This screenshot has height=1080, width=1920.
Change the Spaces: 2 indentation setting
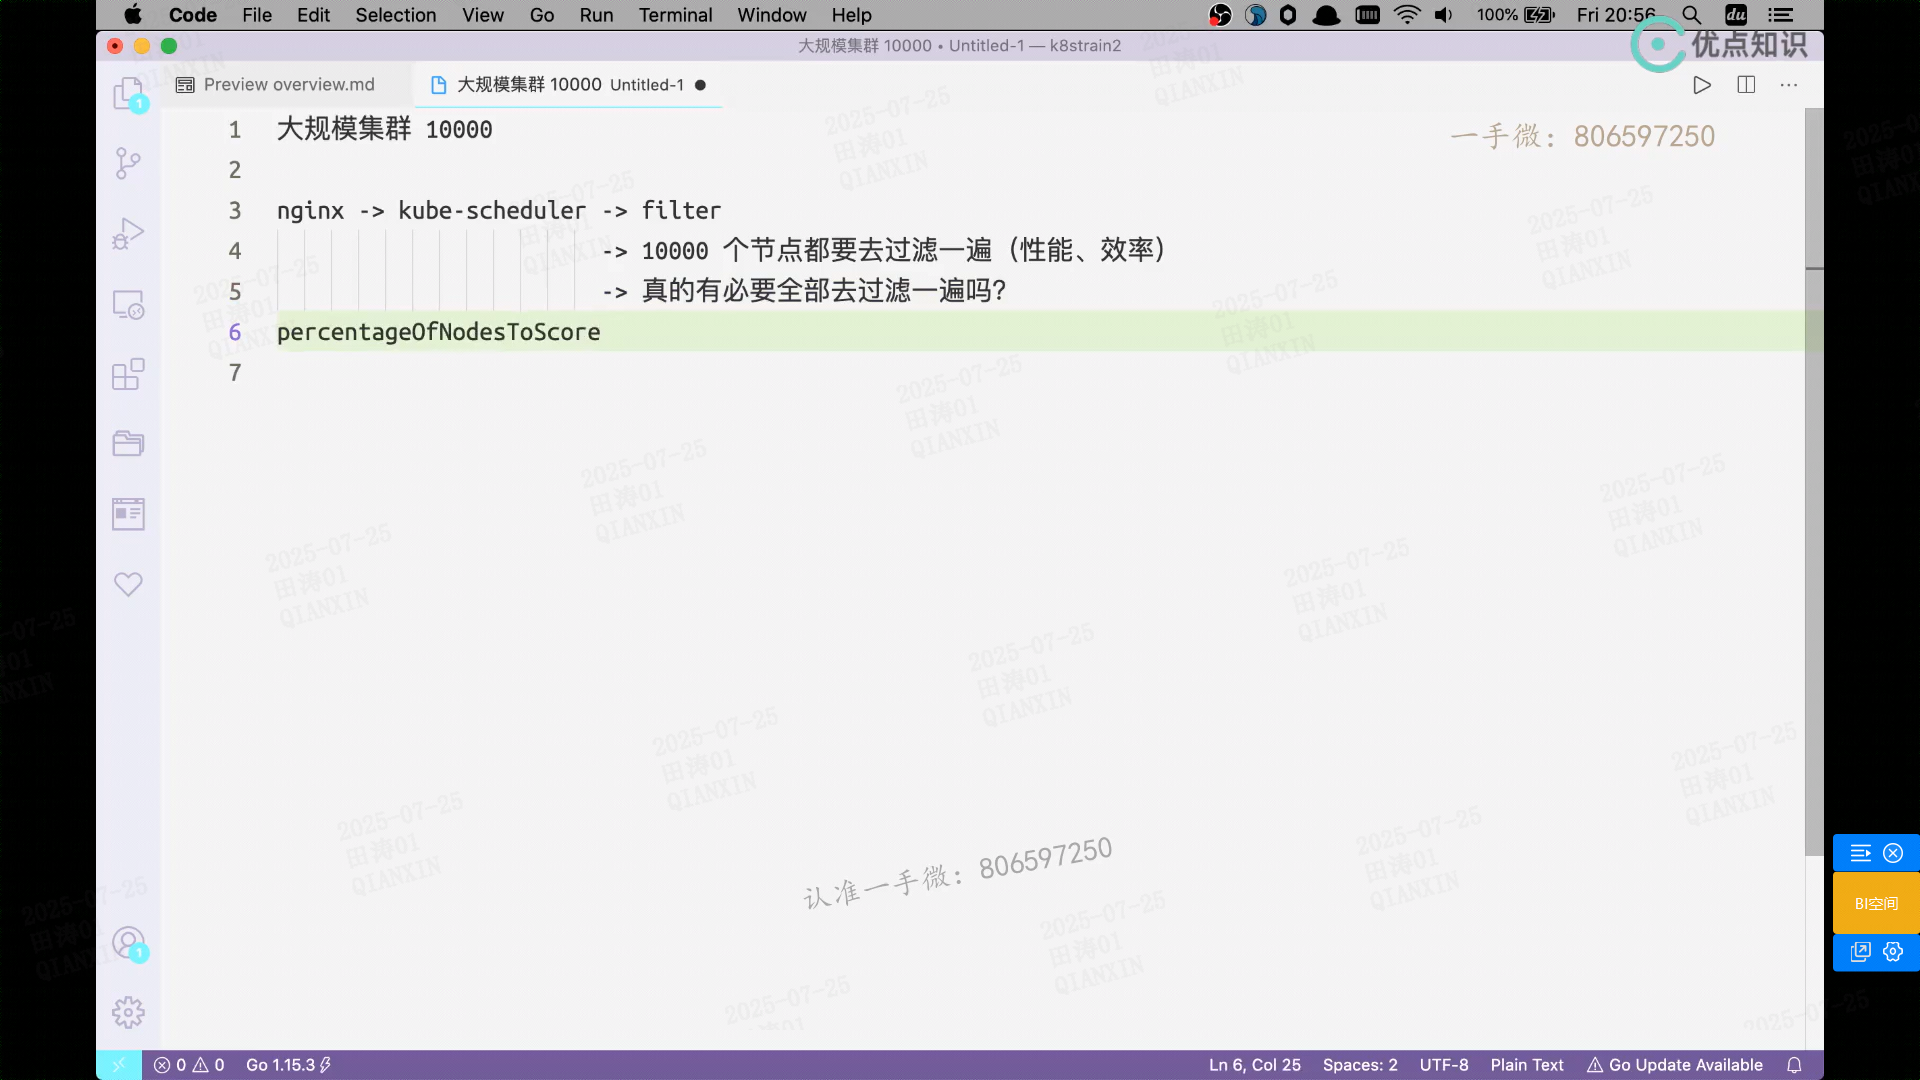click(x=1359, y=1065)
